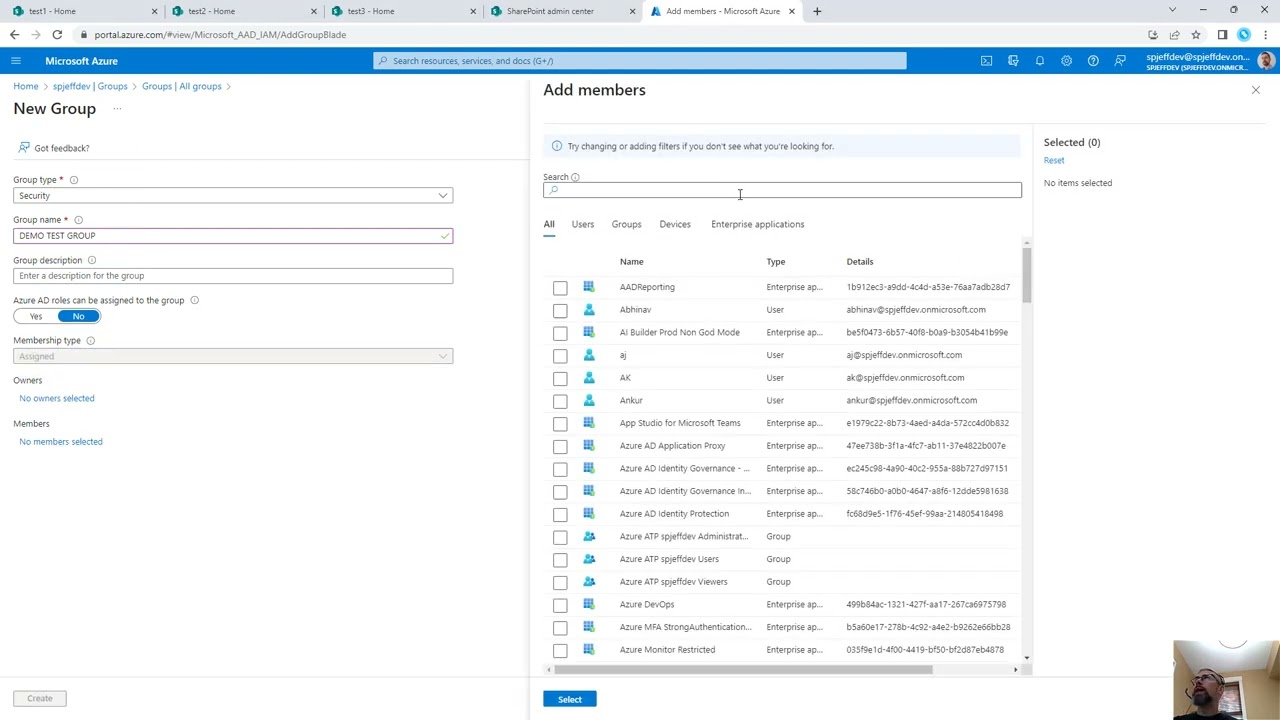Go to spjeffdev | Groups breadcrumb
This screenshot has height=720, width=1280.
point(90,86)
